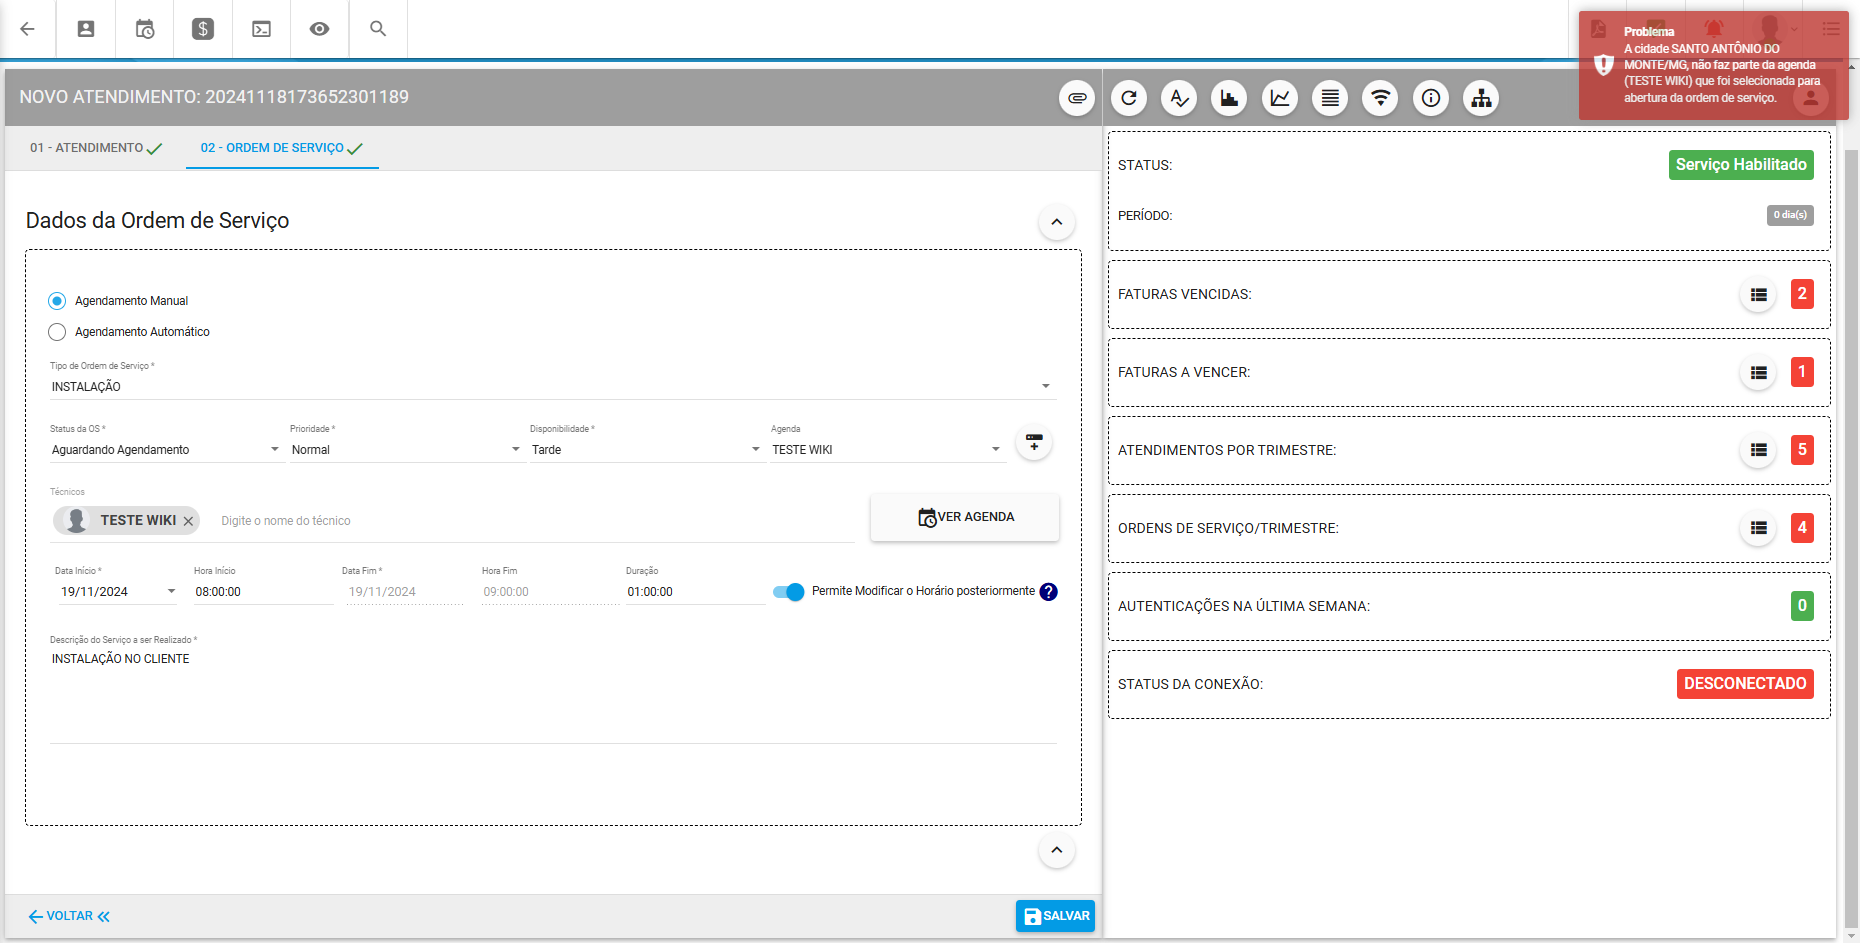Screen dimensions: 1860x943
Task: Click the text lines icon in right panel
Action: coord(1330,98)
